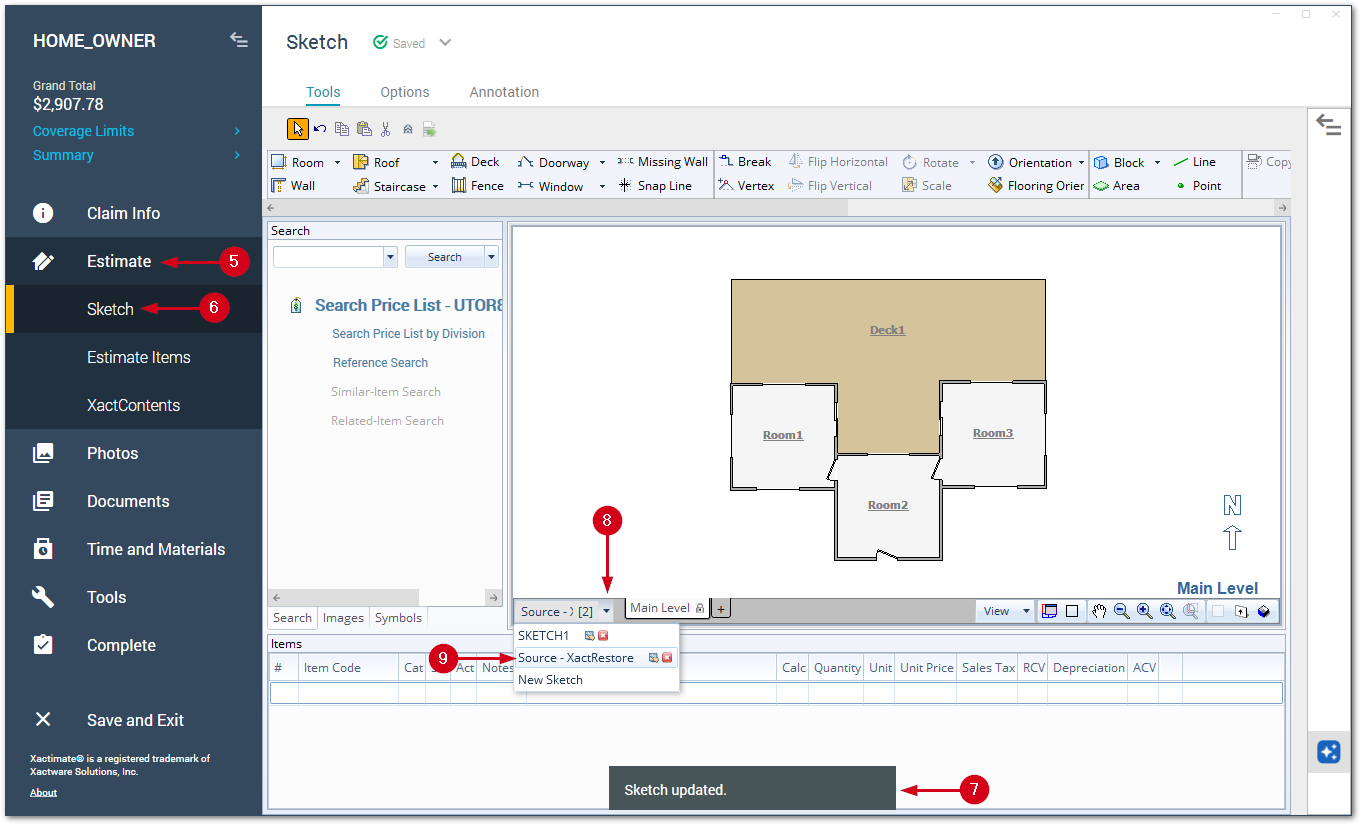Expand the Roof tool dropdown arrow

(x=435, y=163)
